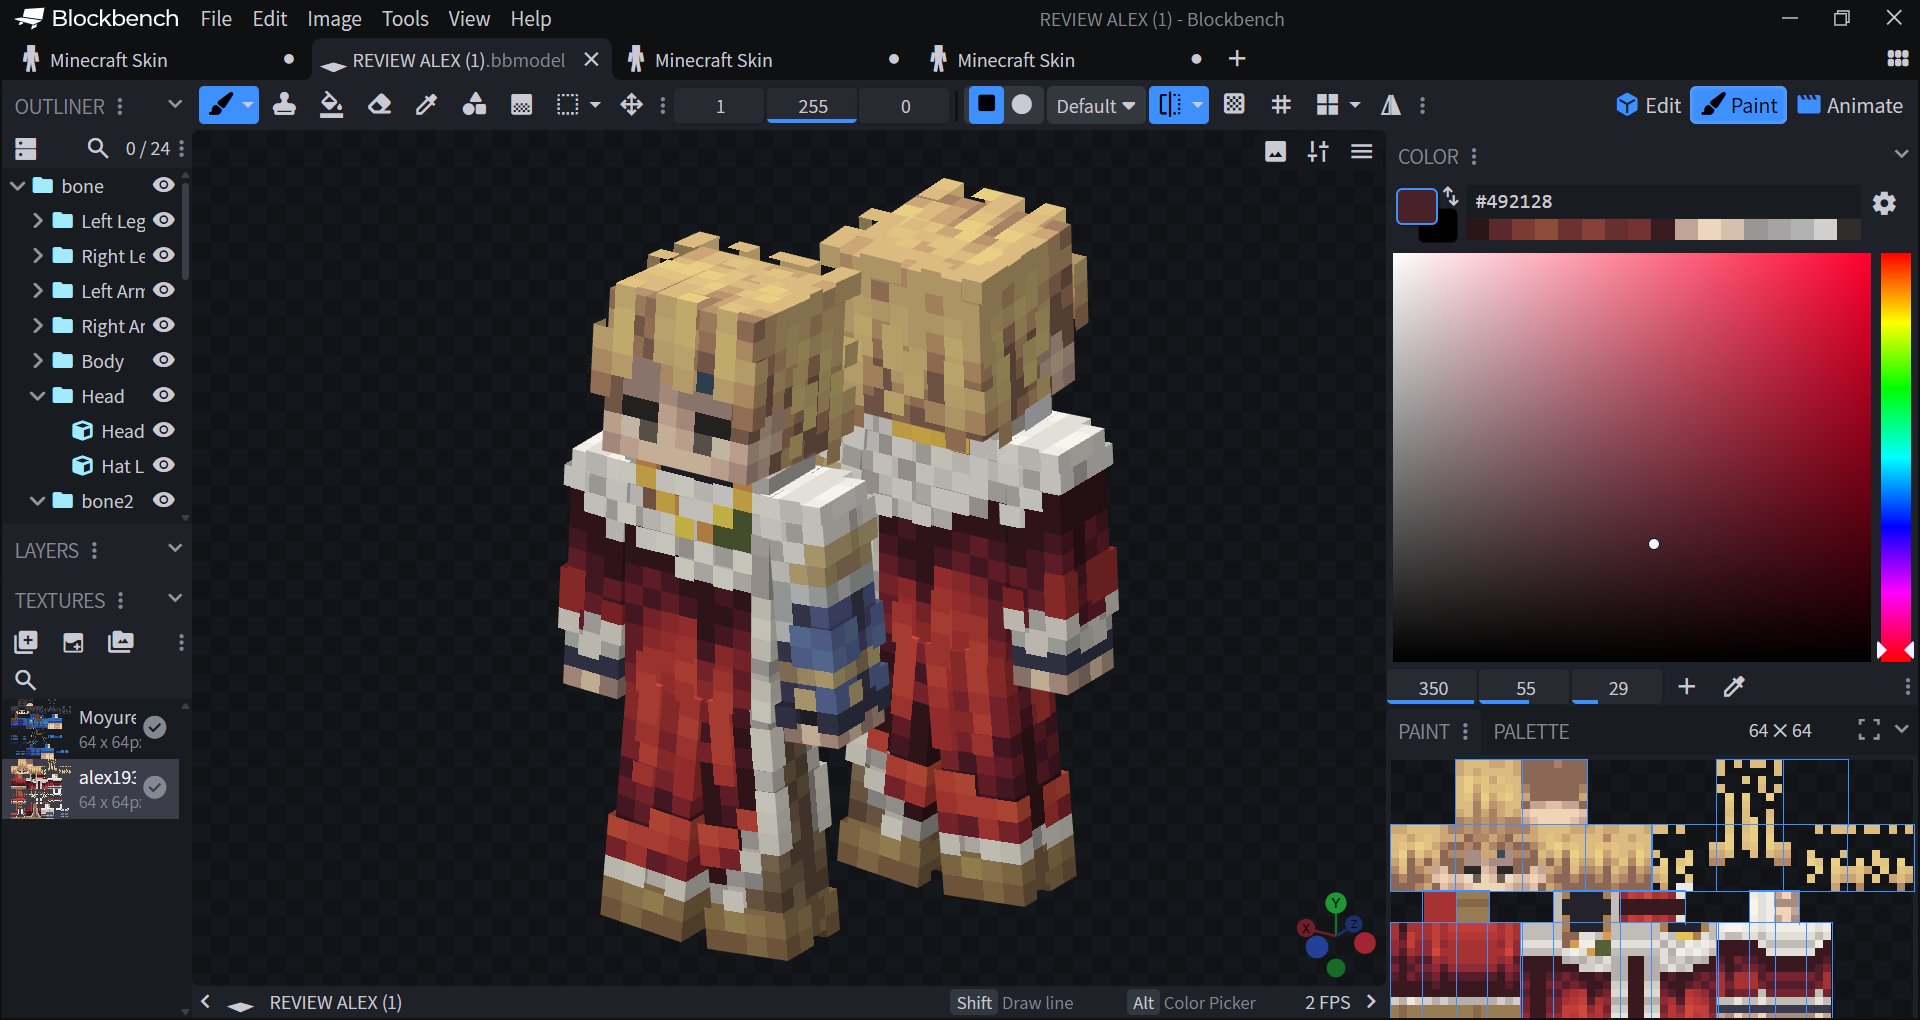Screen dimensions: 1920x1020
Task: Choose the Gradient tool in toolbar
Action: click(x=521, y=105)
